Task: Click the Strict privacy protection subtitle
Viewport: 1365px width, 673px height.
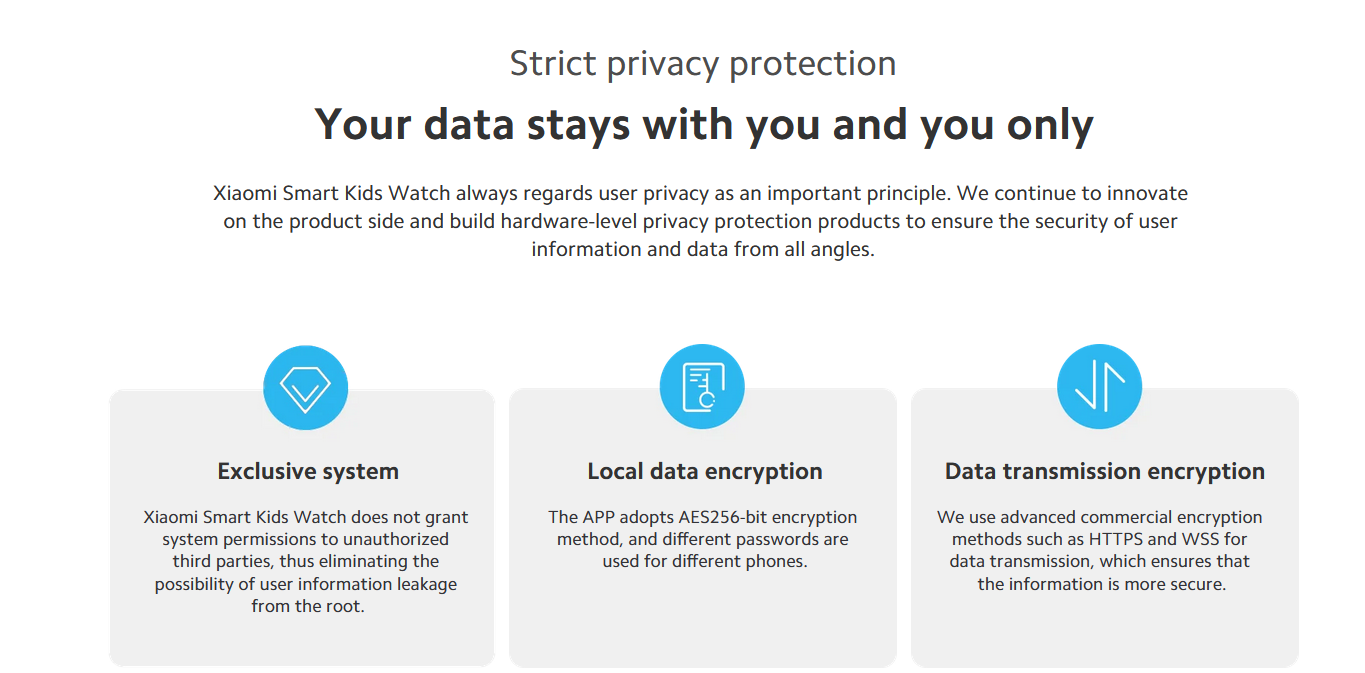Action: click(x=703, y=63)
